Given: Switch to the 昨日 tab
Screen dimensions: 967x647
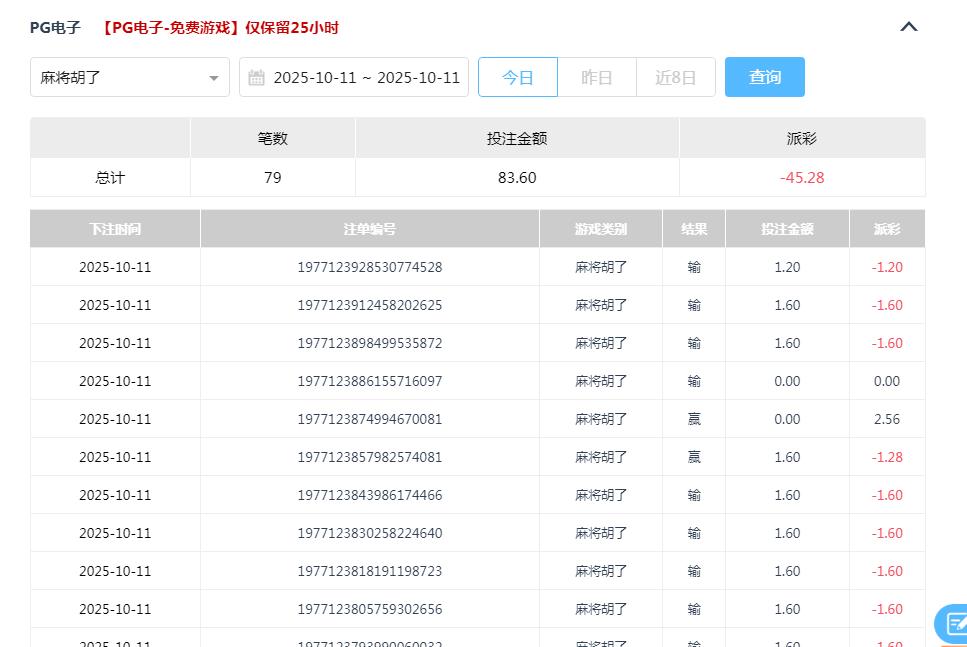Looking at the screenshot, I should [x=597, y=76].
